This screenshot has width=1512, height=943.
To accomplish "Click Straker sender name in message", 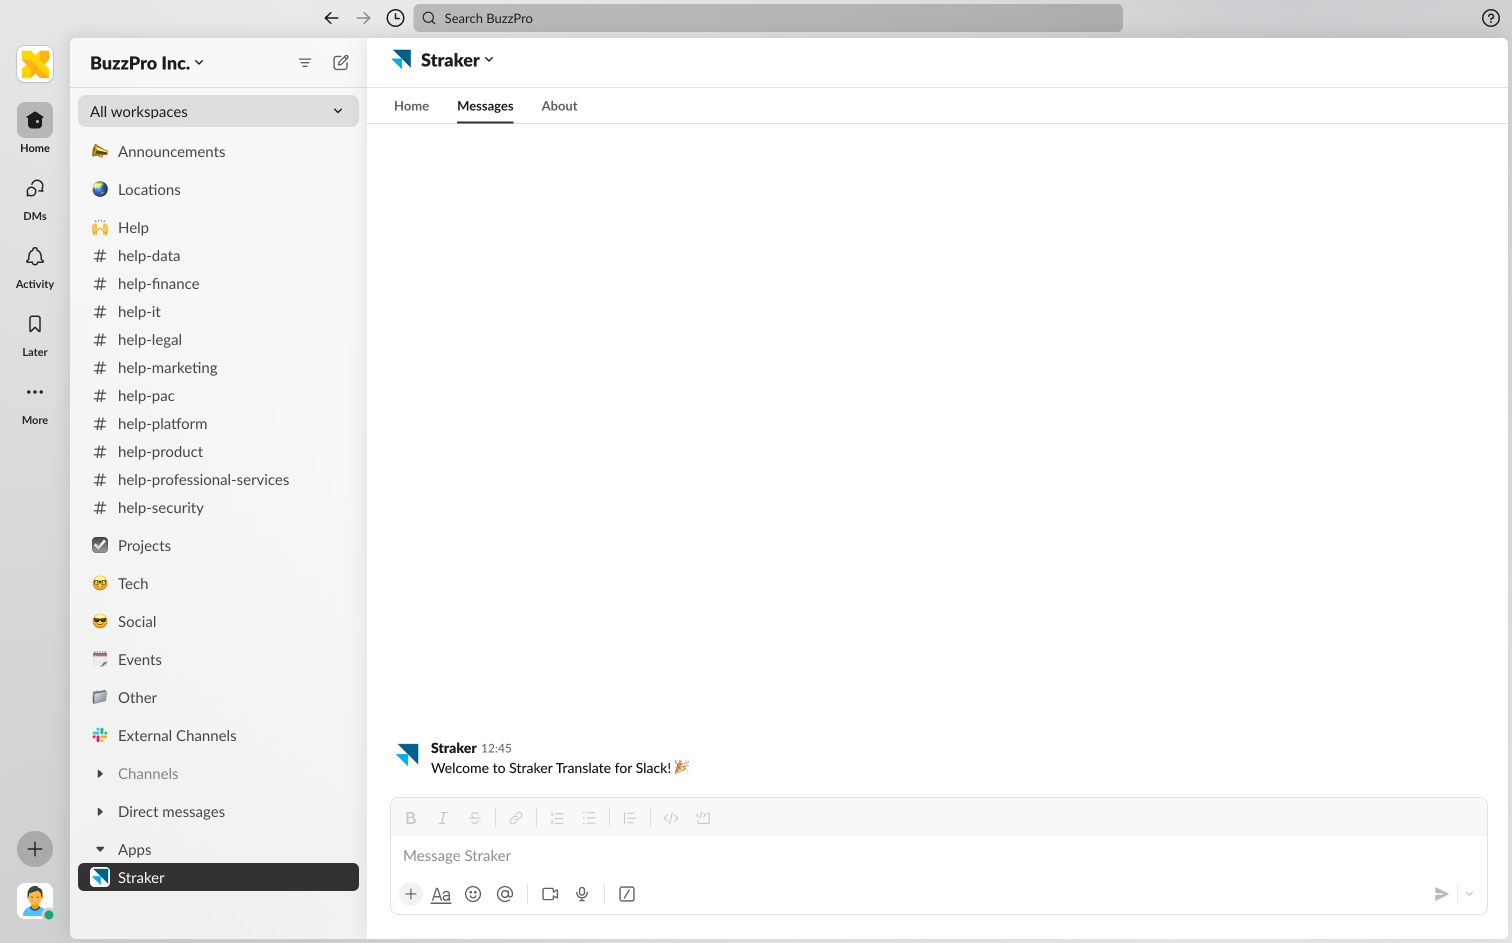I will tap(453, 748).
